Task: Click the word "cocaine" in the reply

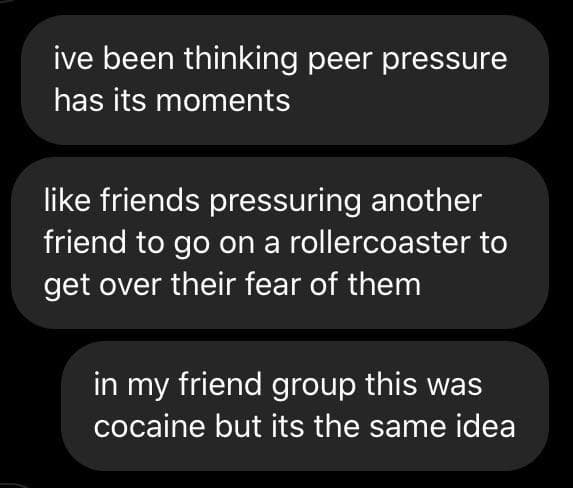Action: coord(149,427)
